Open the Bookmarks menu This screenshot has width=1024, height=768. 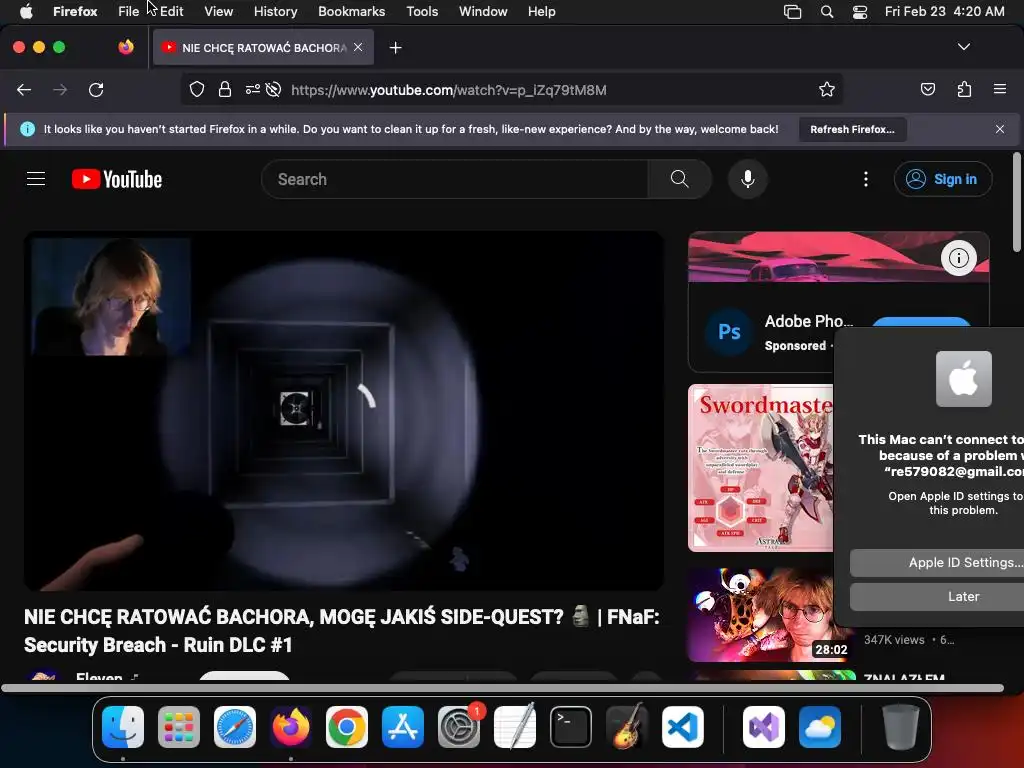(x=351, y=11)
